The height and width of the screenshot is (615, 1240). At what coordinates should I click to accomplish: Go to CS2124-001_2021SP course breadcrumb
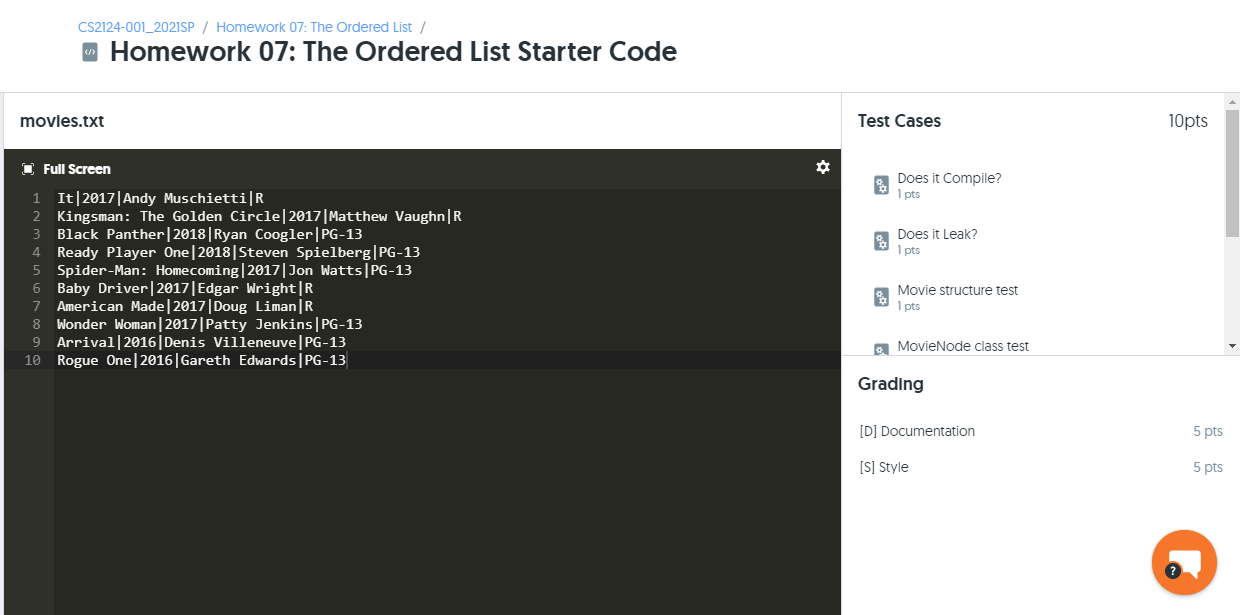click(x=136, y=27)
